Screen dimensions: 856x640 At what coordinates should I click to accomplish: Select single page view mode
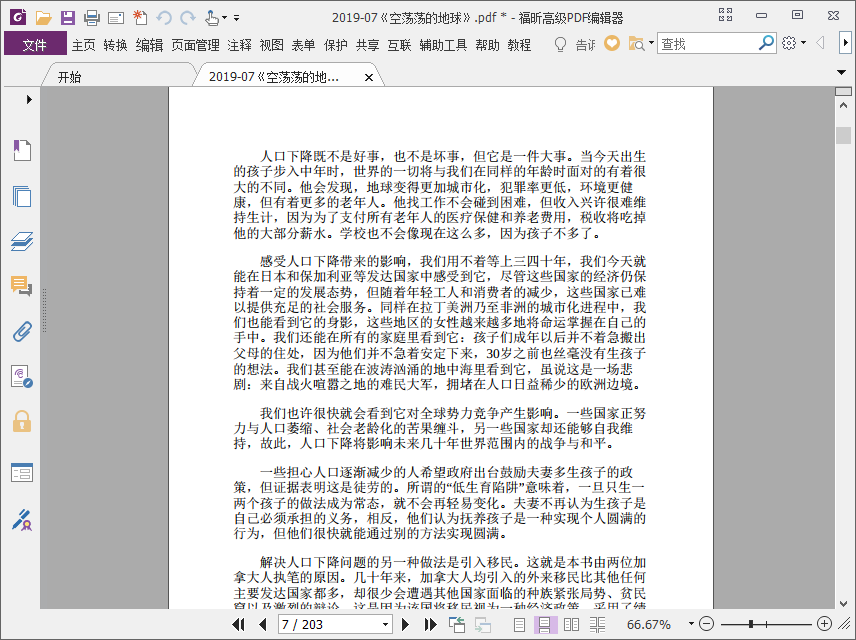(519, 625)
